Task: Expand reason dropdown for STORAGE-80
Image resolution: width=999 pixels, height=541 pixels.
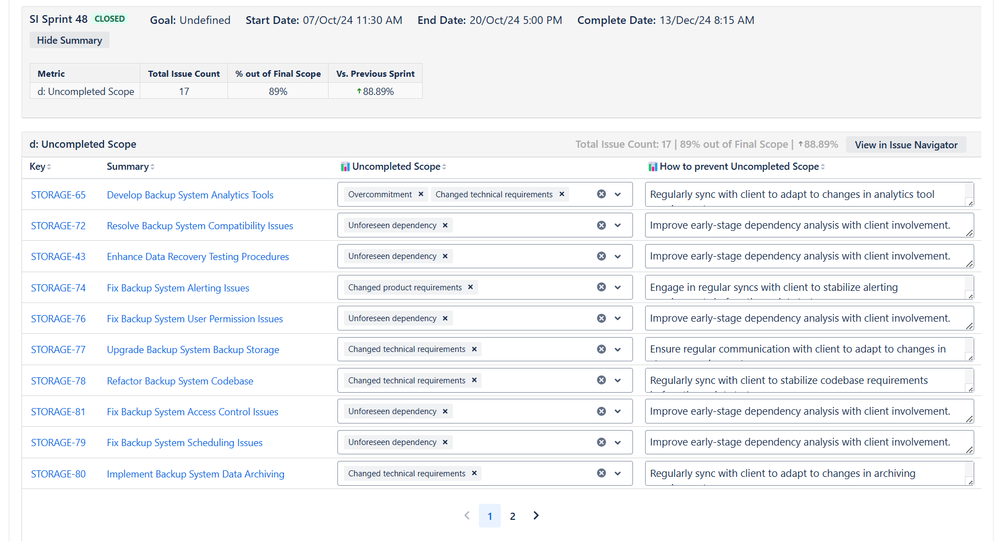Action: [617, 473]
